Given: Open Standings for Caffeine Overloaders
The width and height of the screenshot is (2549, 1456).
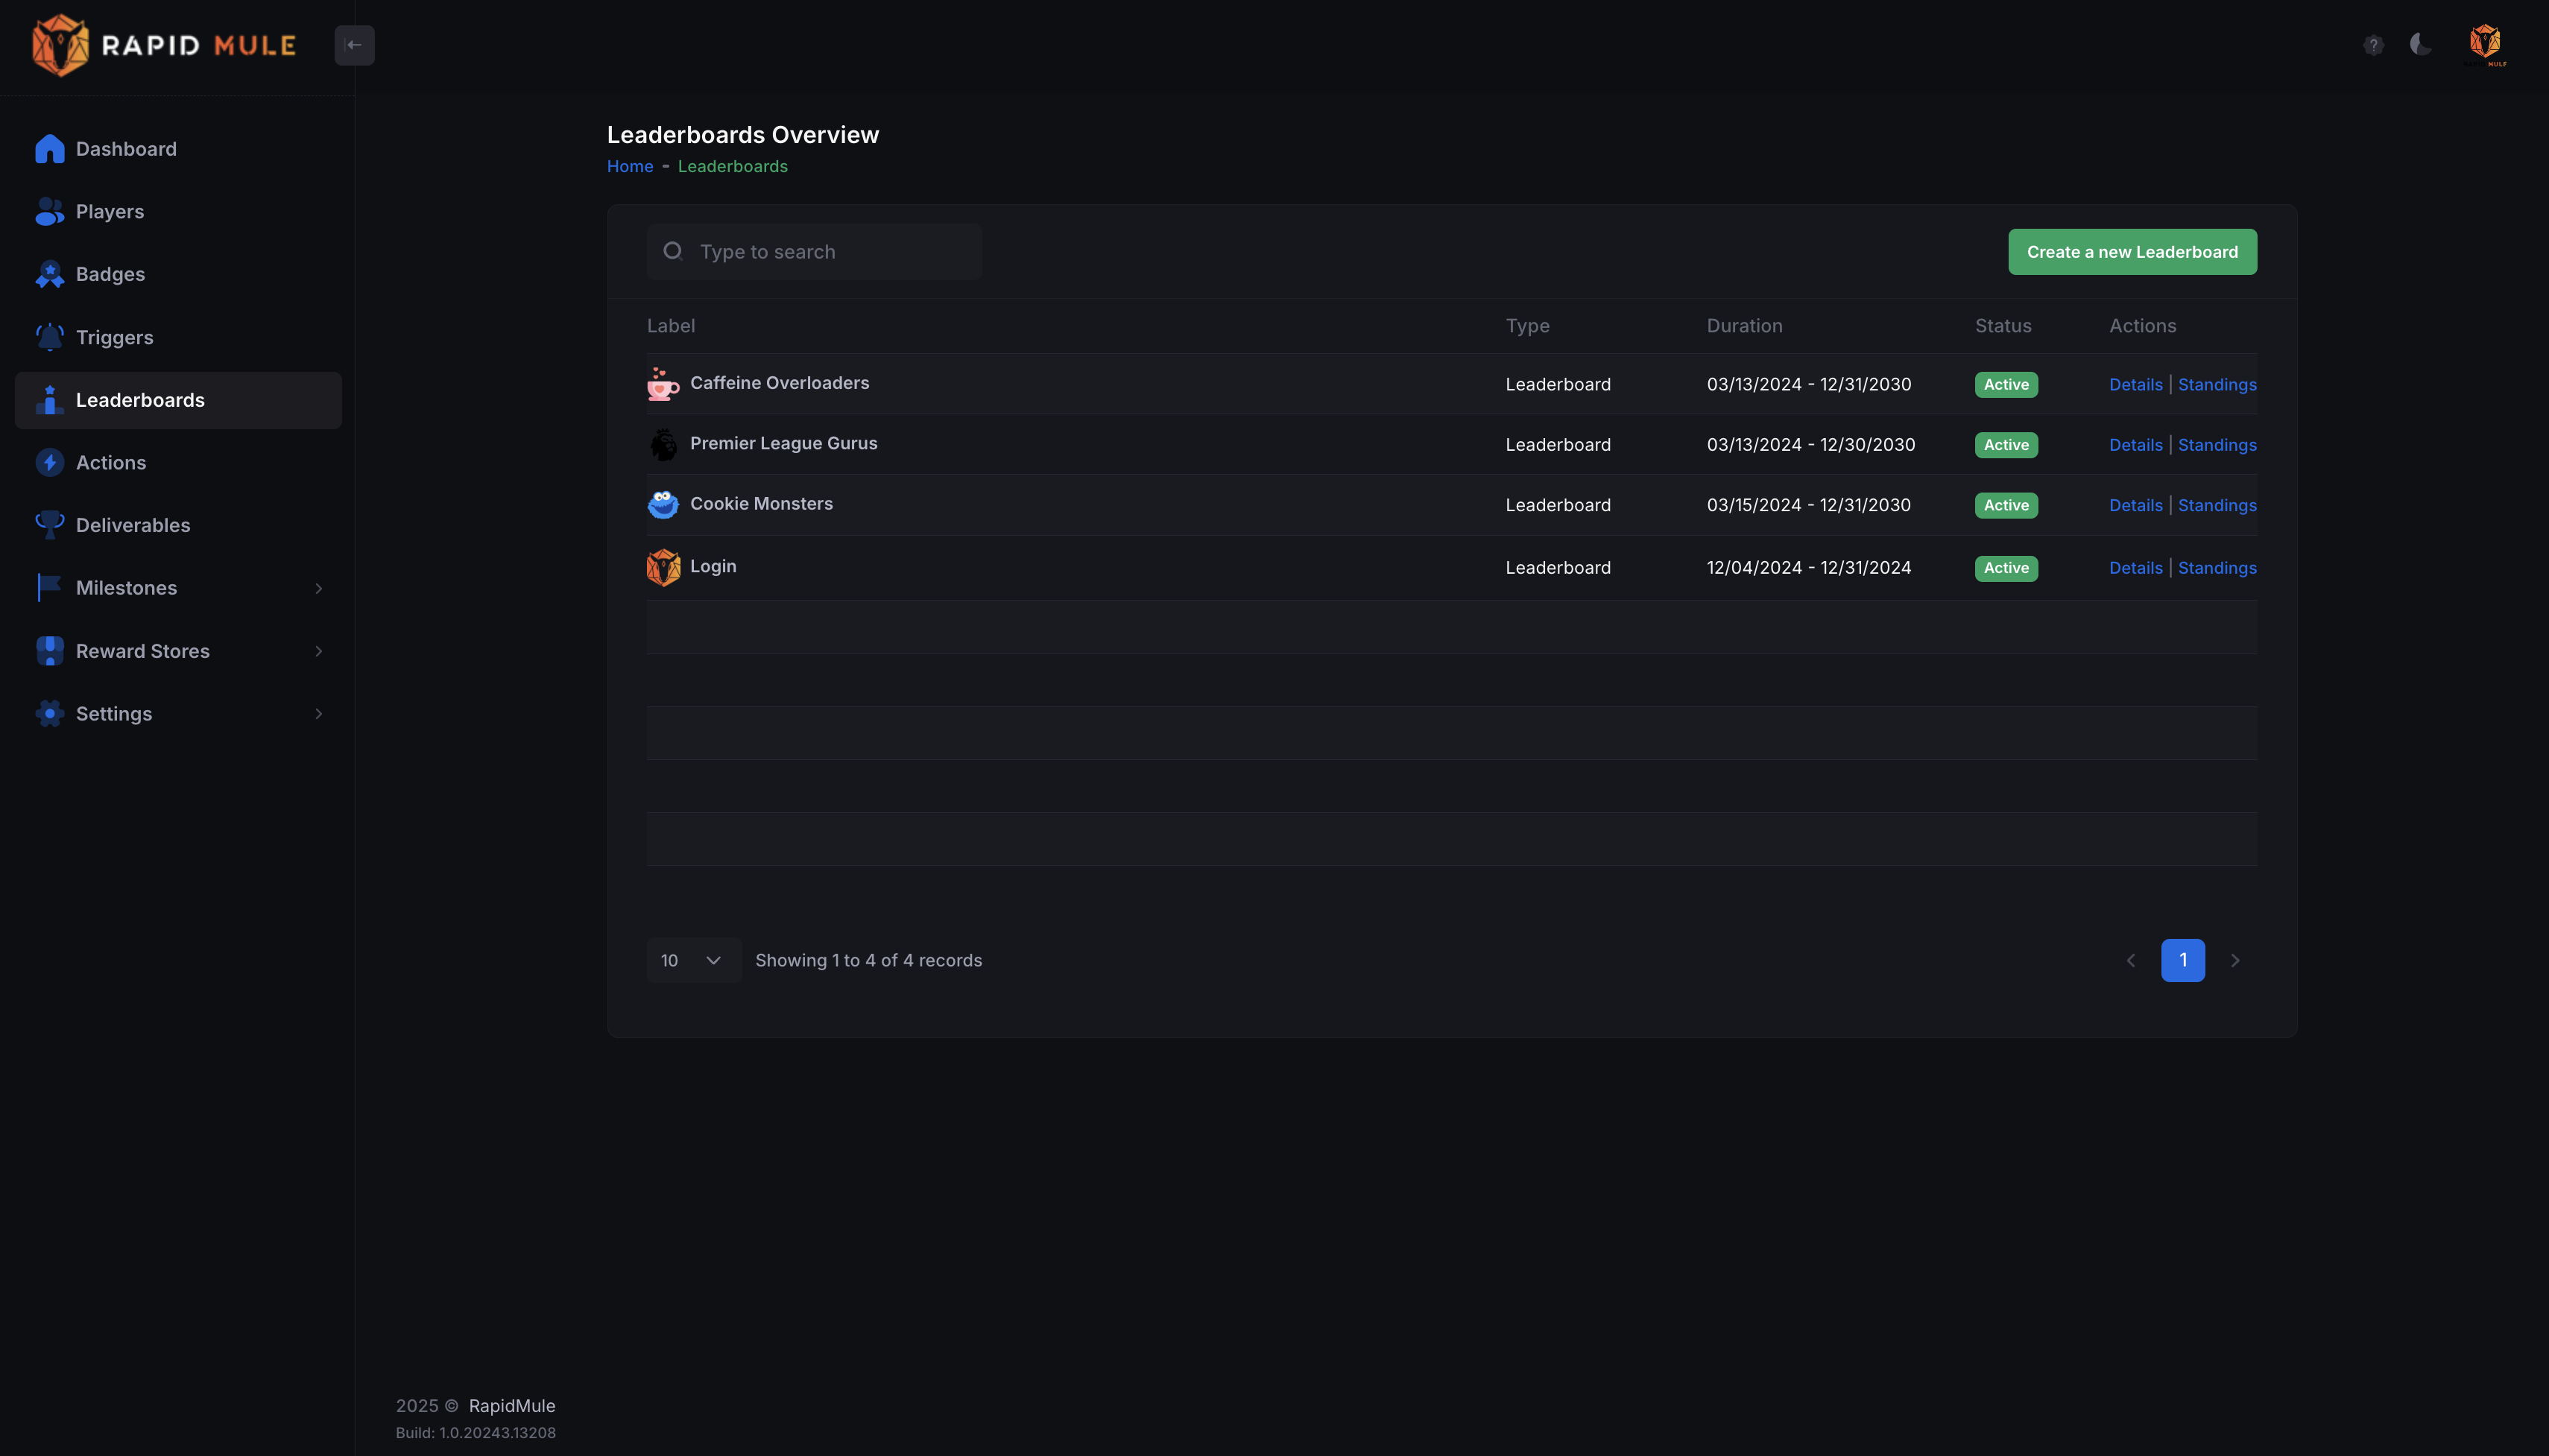Looking at the screenshot, I should click(x=2217, y=385).
